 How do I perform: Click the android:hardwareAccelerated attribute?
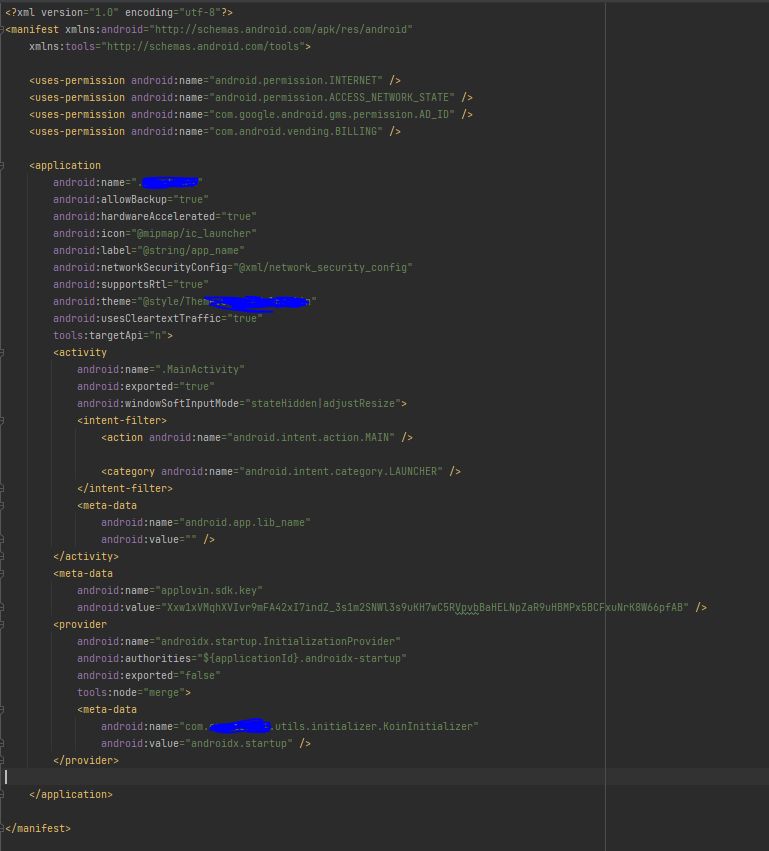pyautogui.click(x=155, y=217)
